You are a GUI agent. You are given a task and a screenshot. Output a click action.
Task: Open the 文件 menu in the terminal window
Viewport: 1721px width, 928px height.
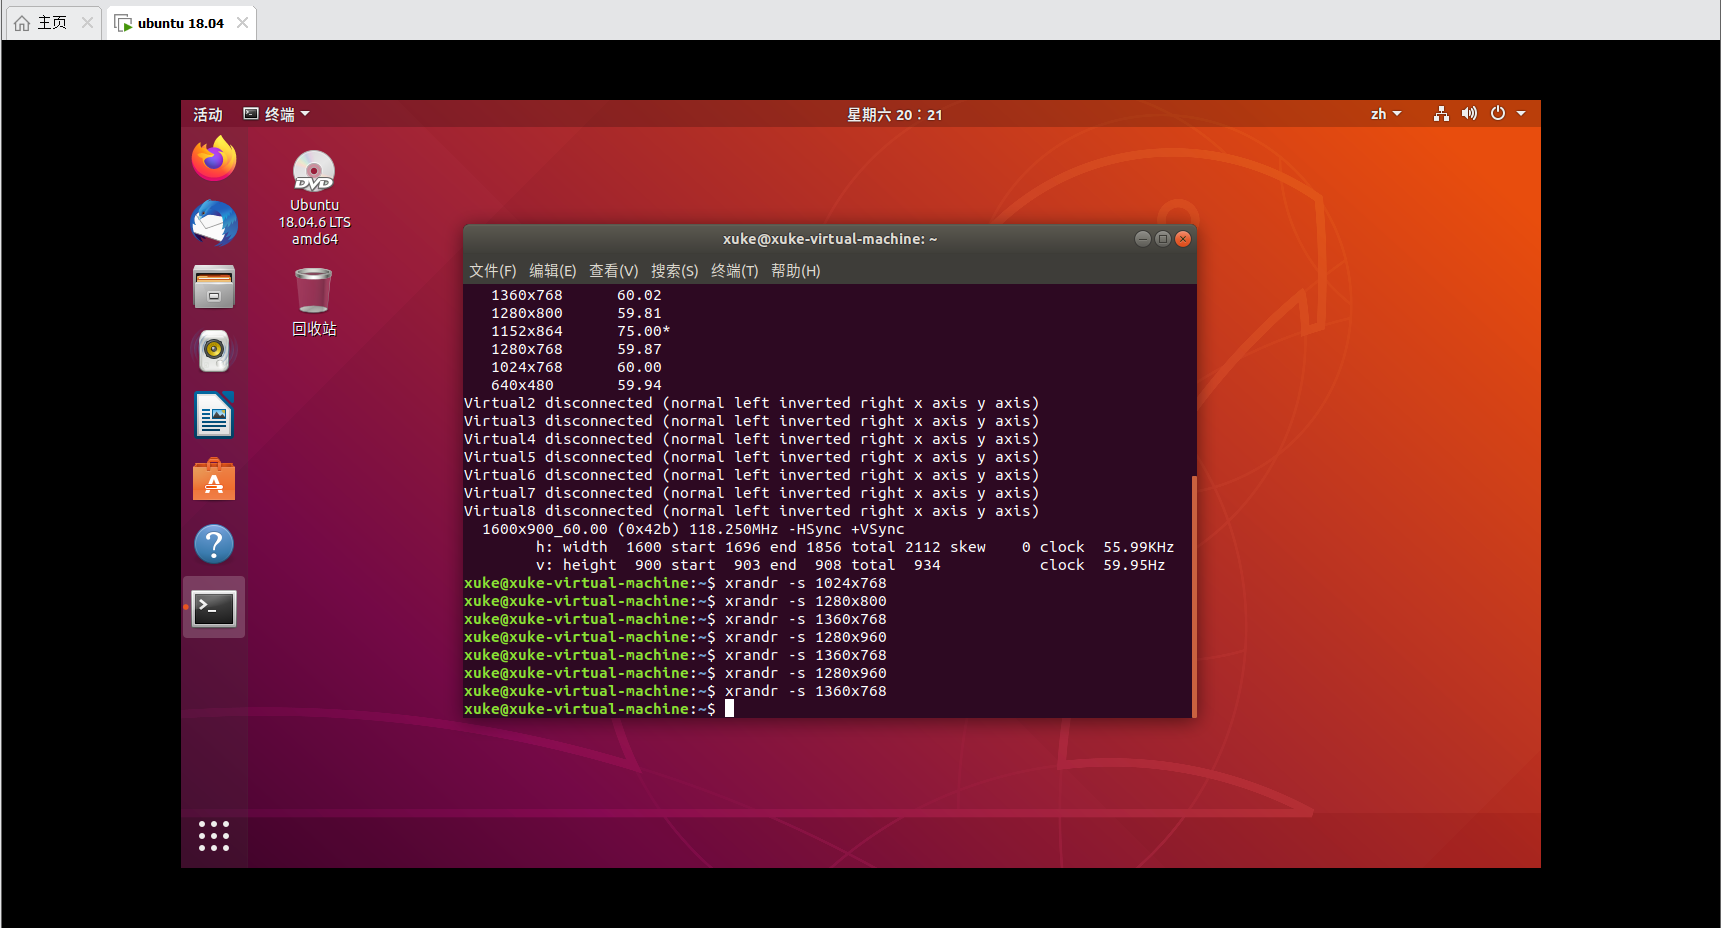[492, 270]
